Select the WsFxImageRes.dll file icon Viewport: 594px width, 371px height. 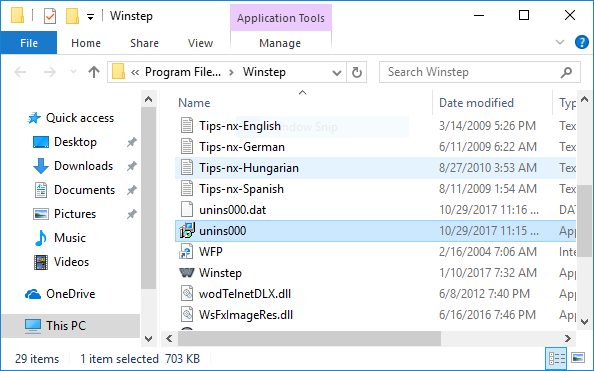(187, 315)
